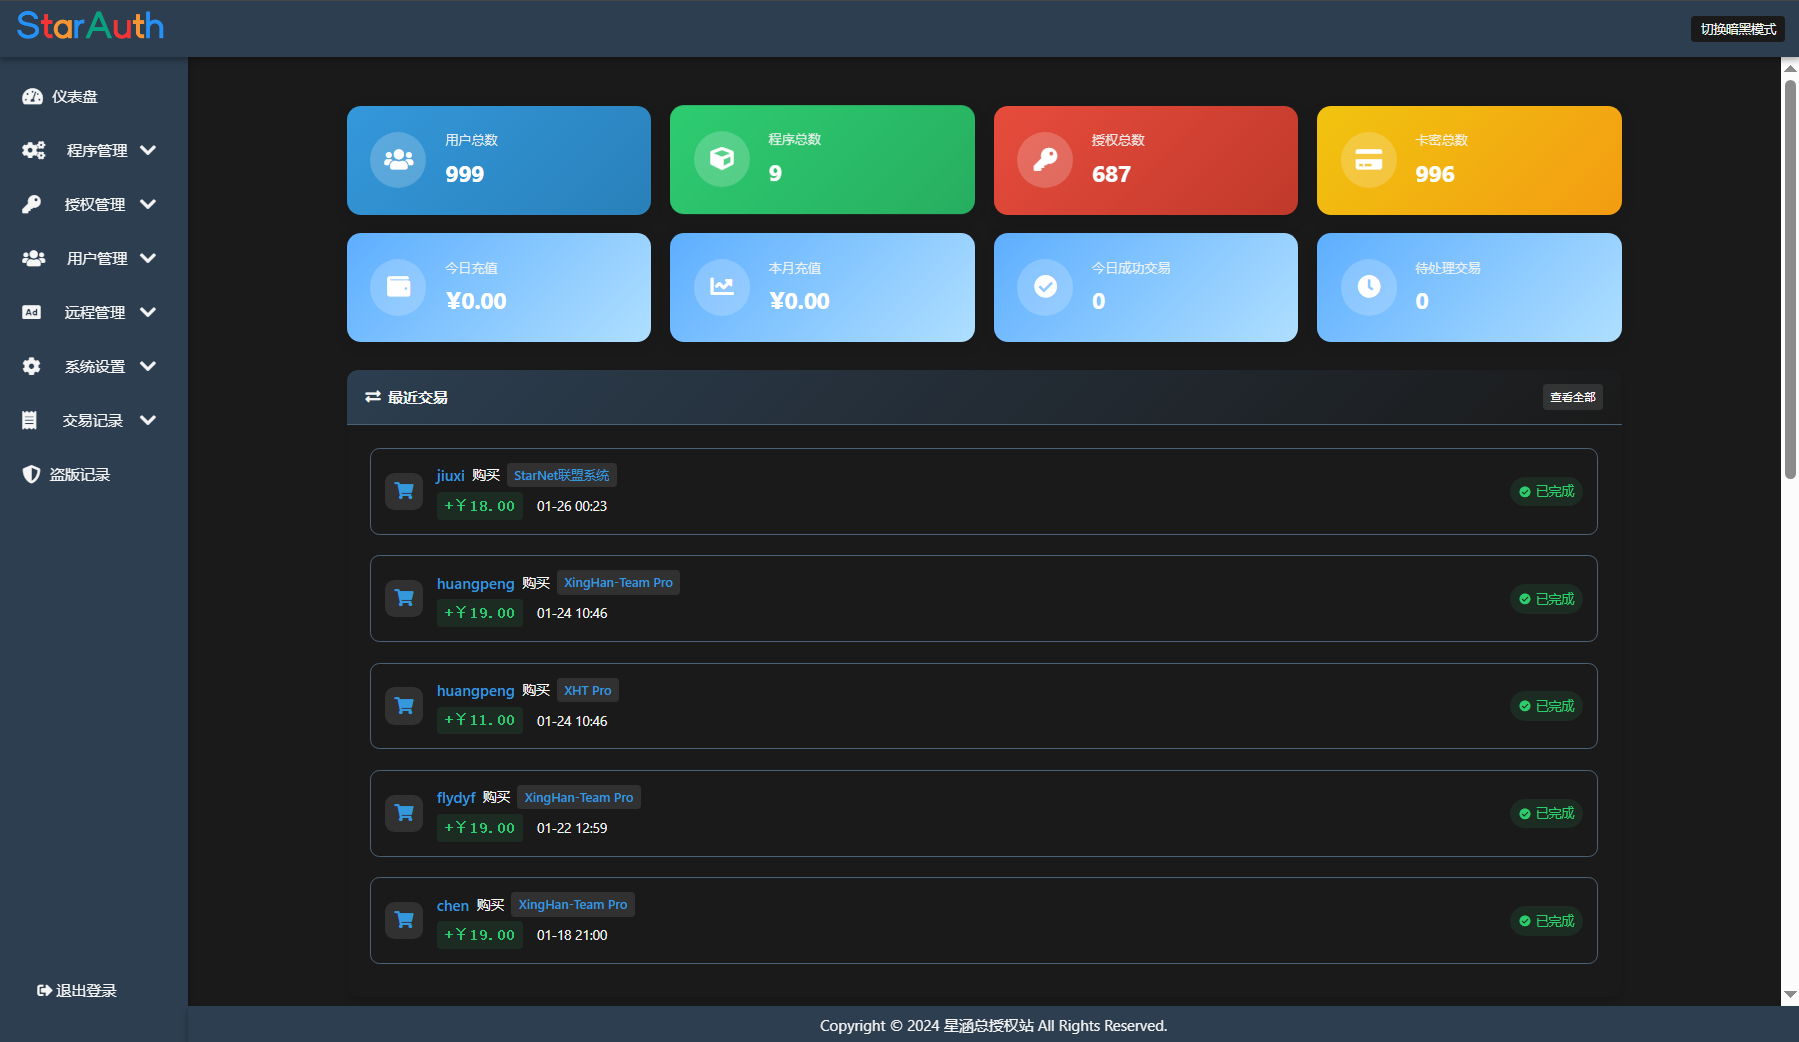Open 盗版记录 in the sidebar
This screenshot has height=1042, width=1799.
(79, 474)
